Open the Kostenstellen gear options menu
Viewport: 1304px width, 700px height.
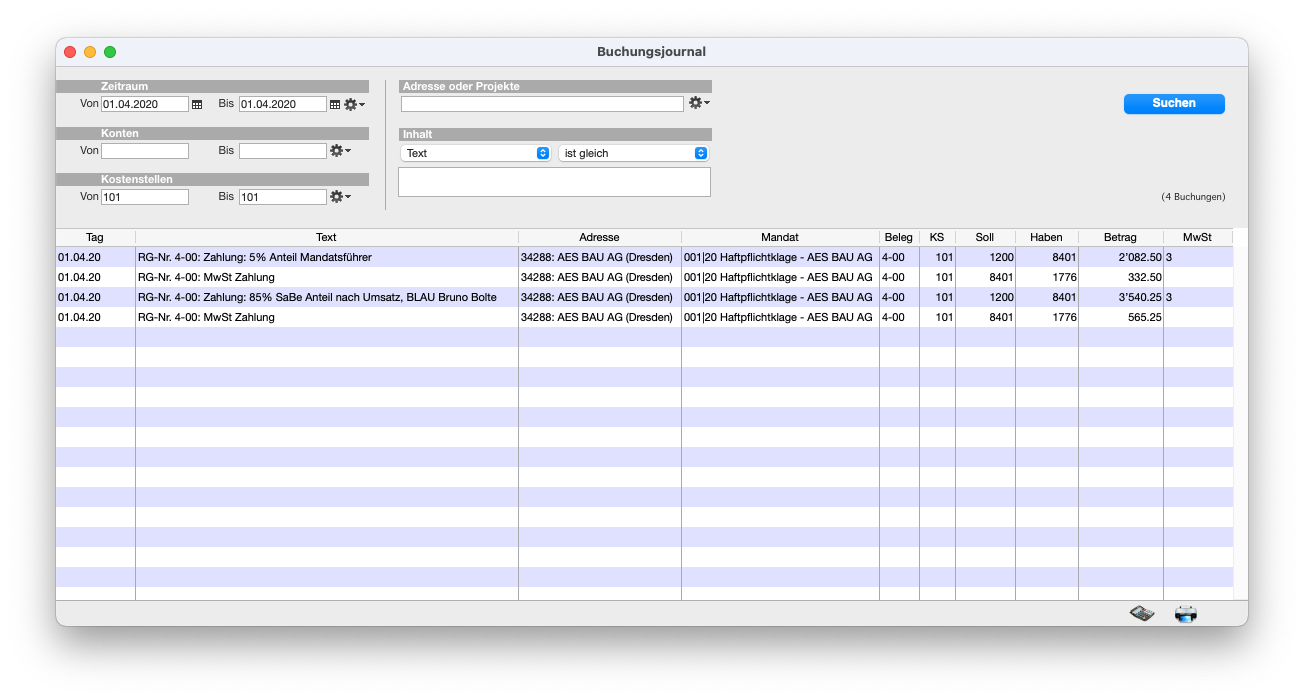340,197
